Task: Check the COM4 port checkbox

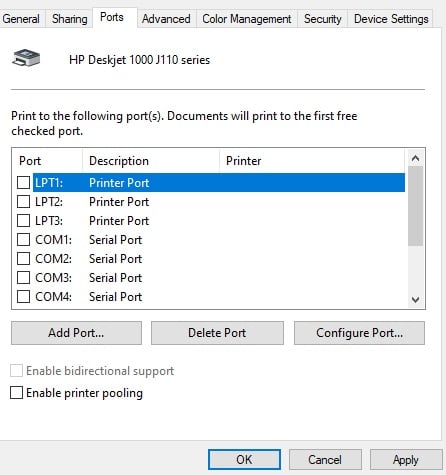Action: [23, 296]
